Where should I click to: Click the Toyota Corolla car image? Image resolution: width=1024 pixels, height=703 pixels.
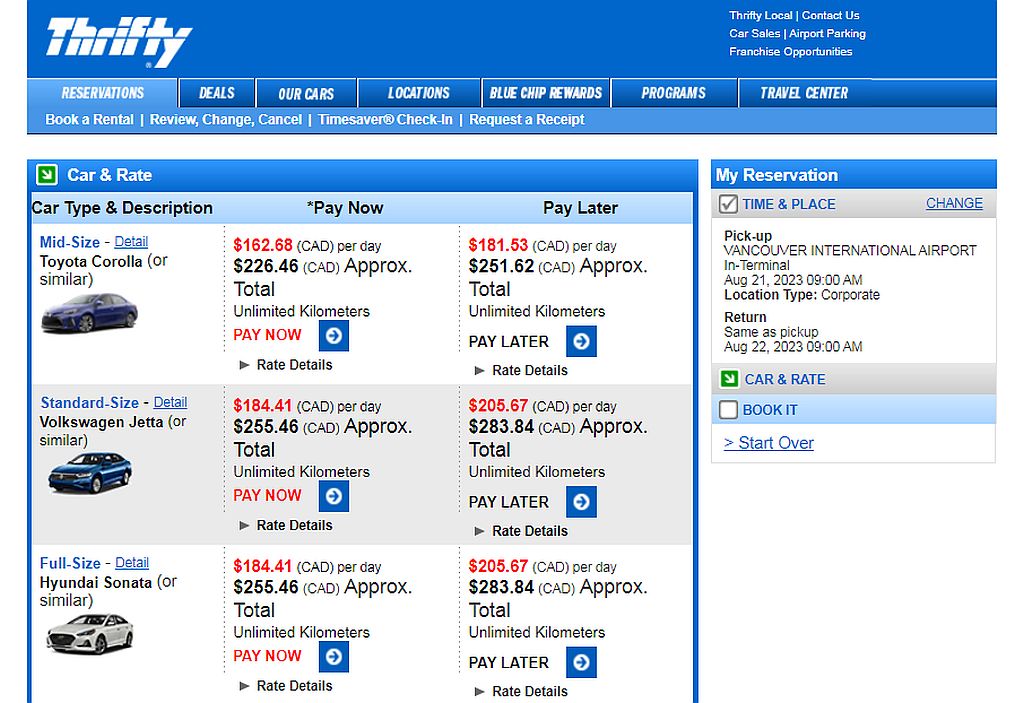click(89, 313)
